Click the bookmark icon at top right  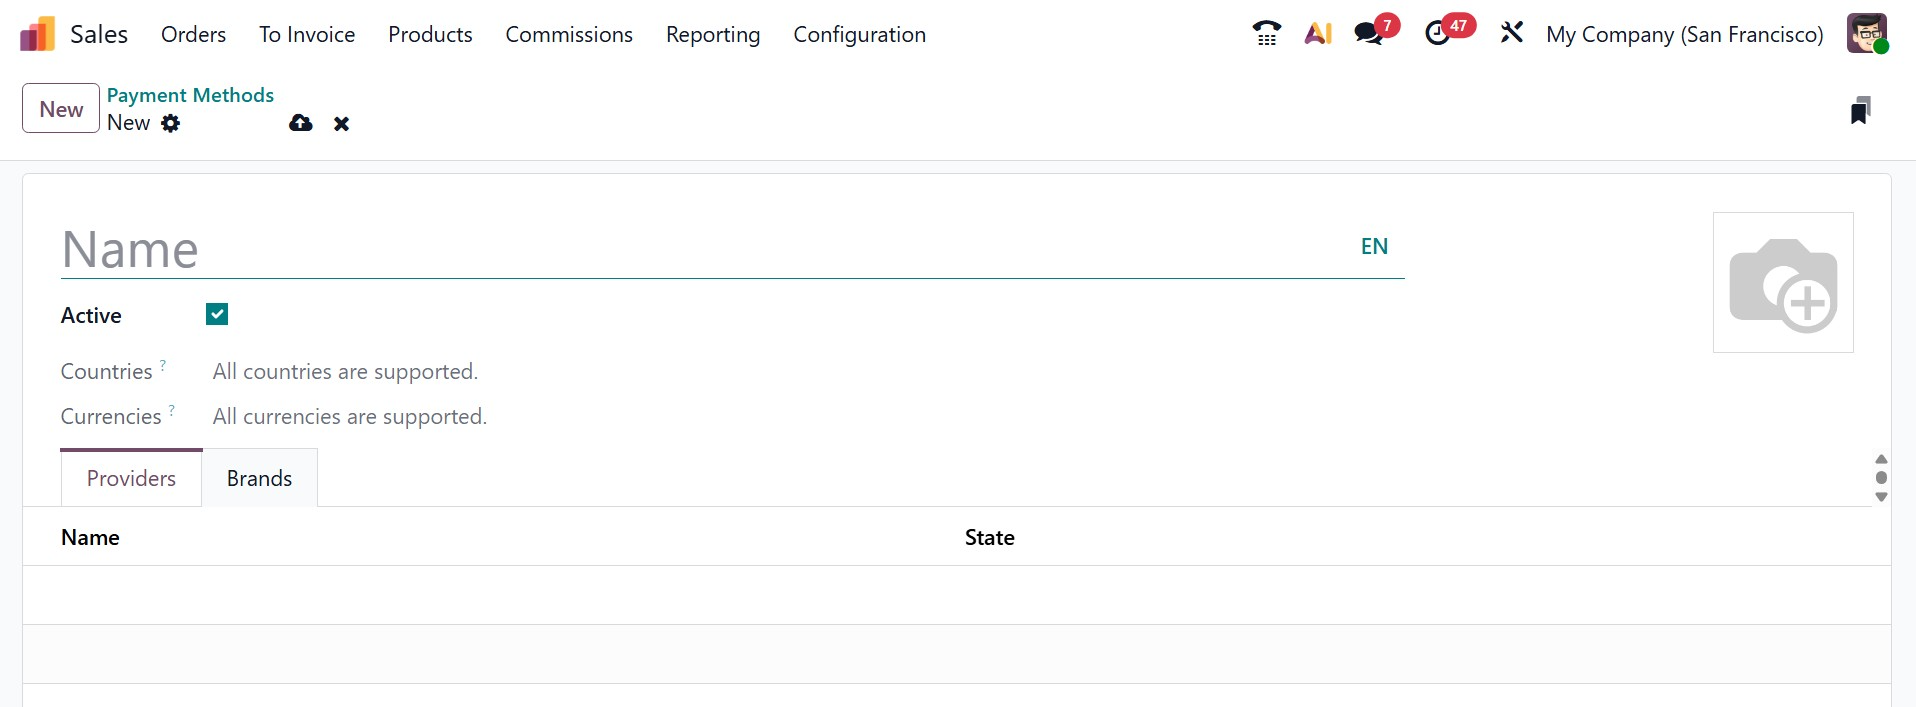(x=1859, y=110)
